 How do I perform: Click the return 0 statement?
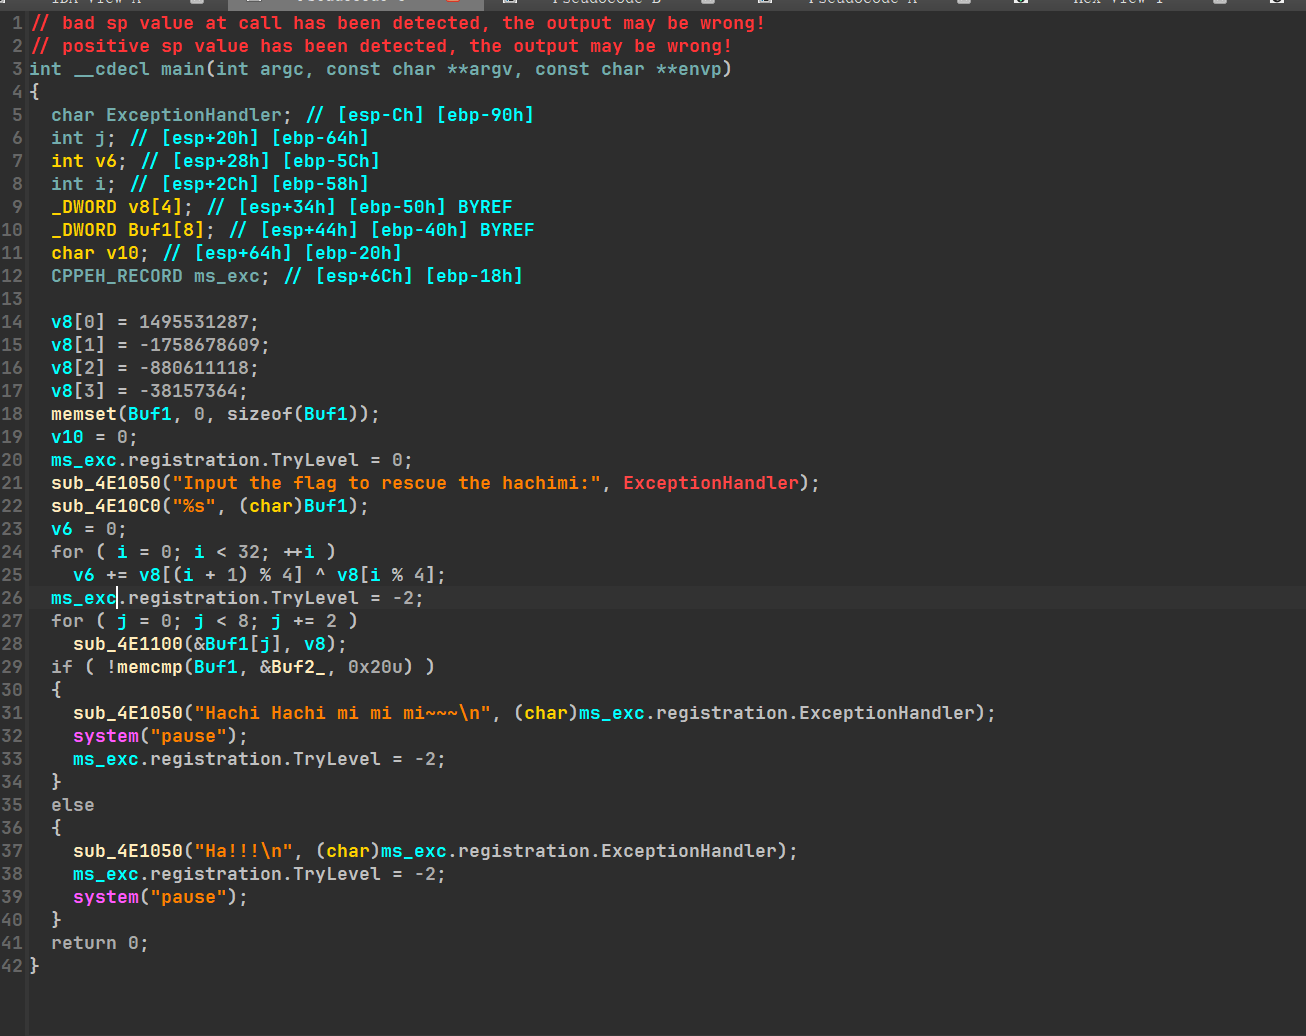(100, 943)
